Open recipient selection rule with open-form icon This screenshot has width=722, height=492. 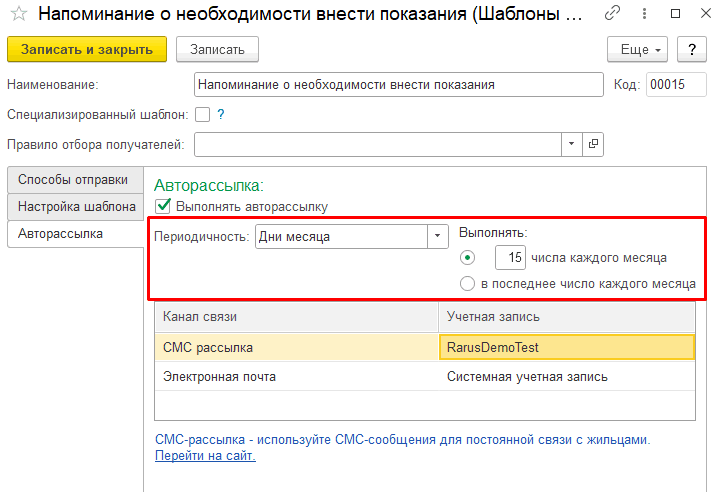pyautogui.click(x=593, y=144)
